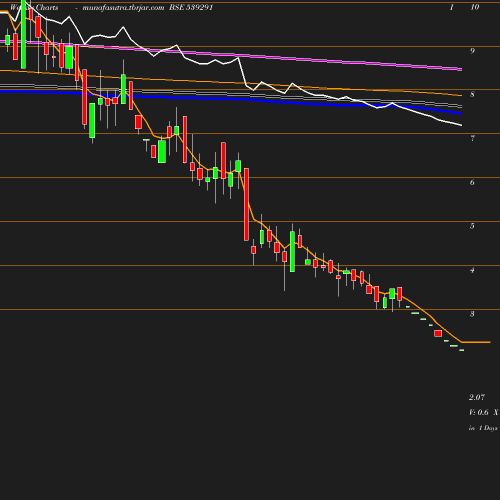Screen dimensions: 500x500
Task: Click the price axis label "9"
Action: click(472, 51)
